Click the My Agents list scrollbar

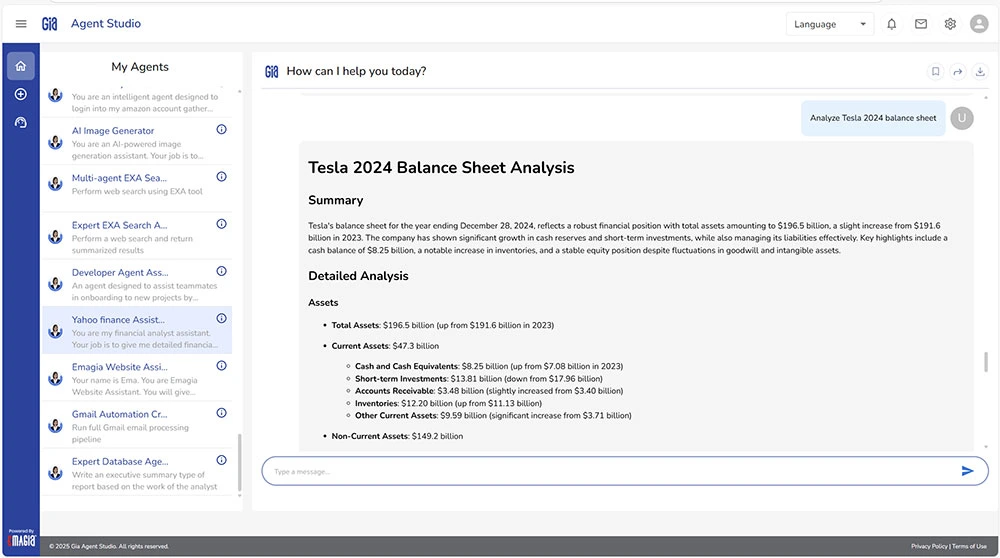239,464
